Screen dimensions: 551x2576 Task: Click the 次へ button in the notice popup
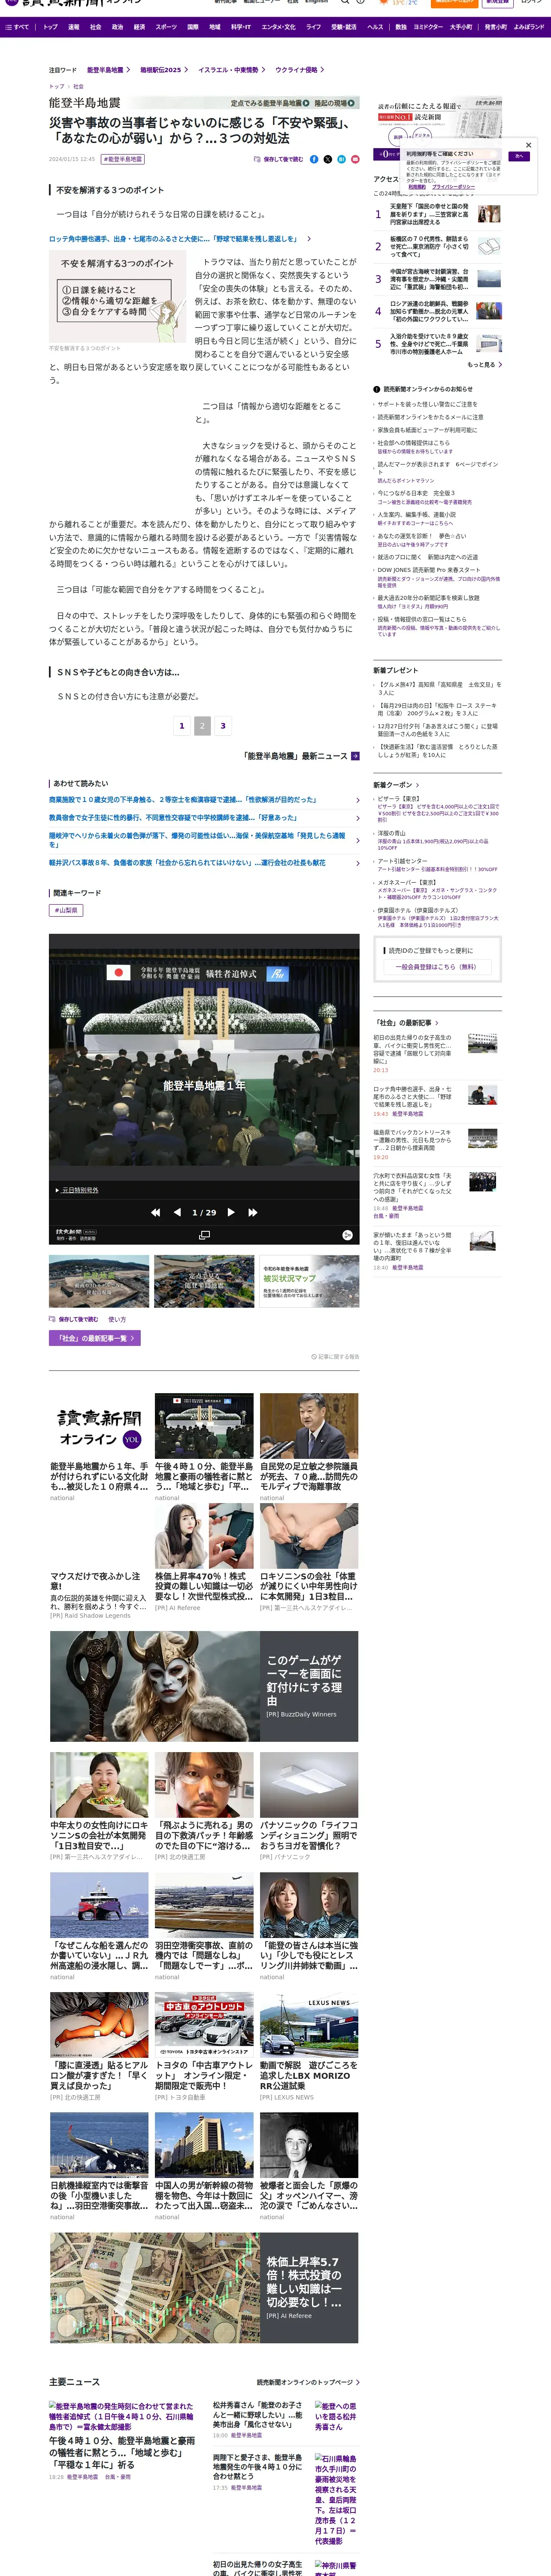518,156
